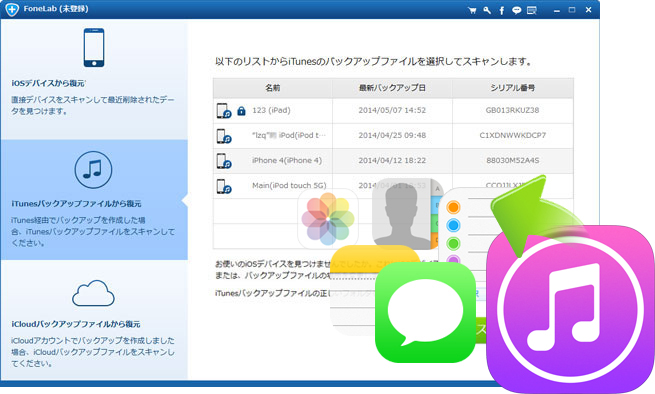Click serial number GB013RKUZ38
Screen dimensions: 655x394
tap(513, 110)
